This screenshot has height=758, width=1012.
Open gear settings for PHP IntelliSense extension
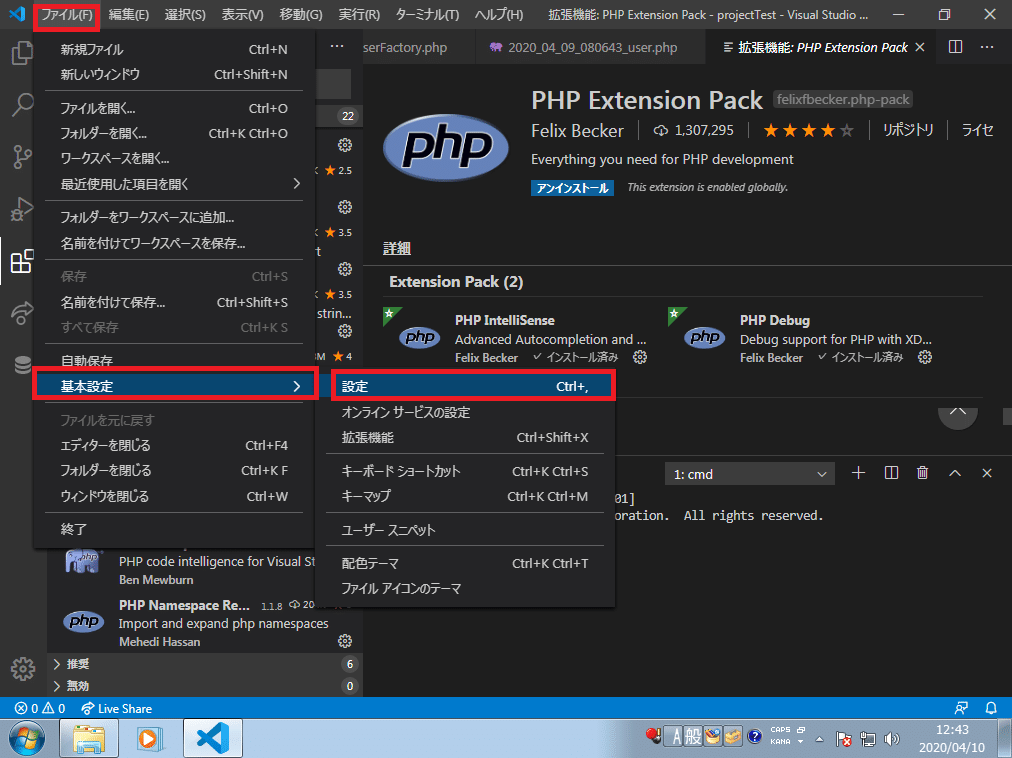640,357
